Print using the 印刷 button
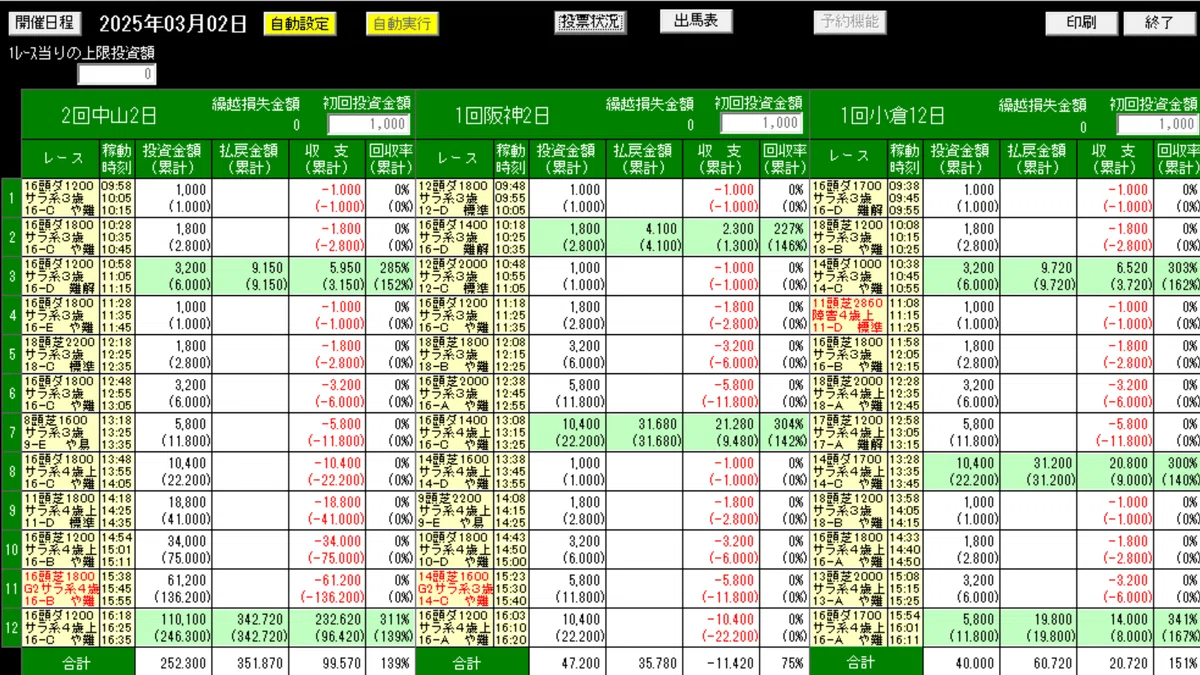 click(x=1080, y=23)
